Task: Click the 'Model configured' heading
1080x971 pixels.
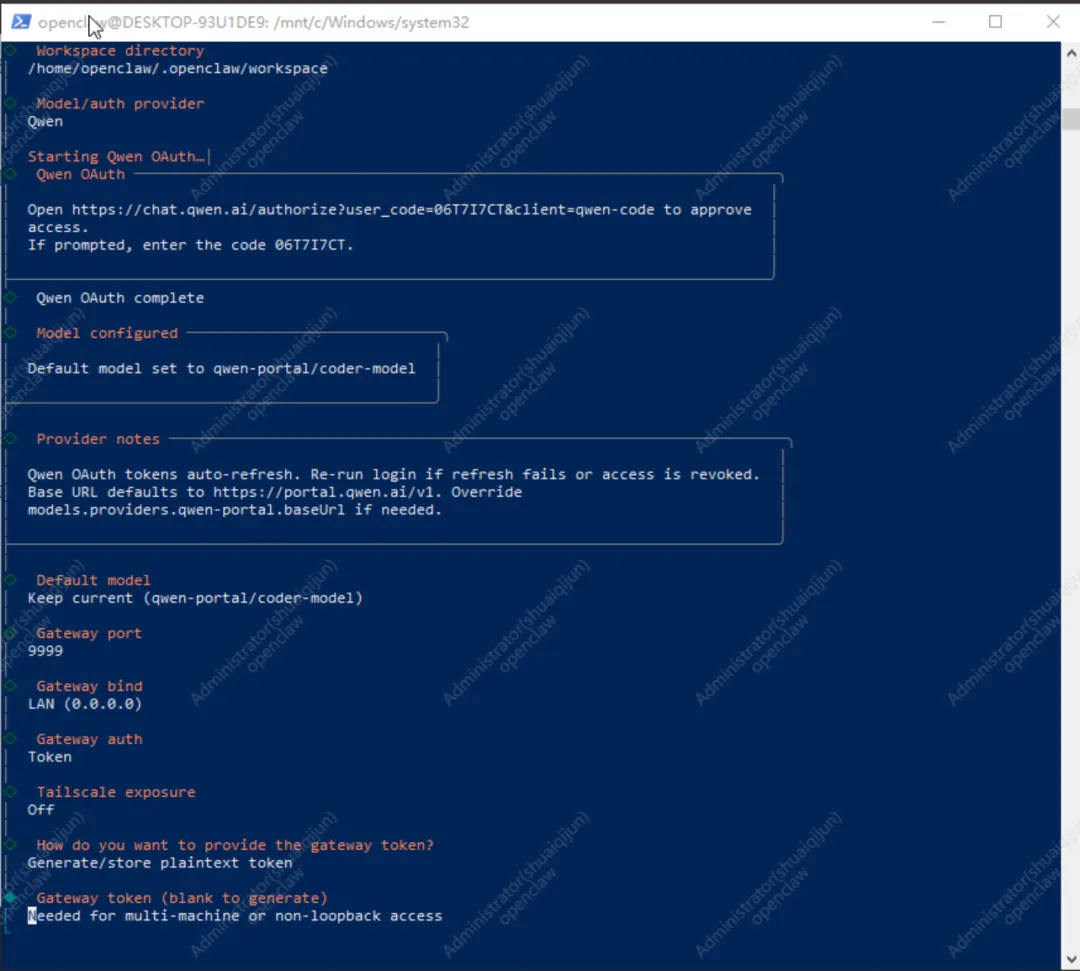Action: coord(107,333)
